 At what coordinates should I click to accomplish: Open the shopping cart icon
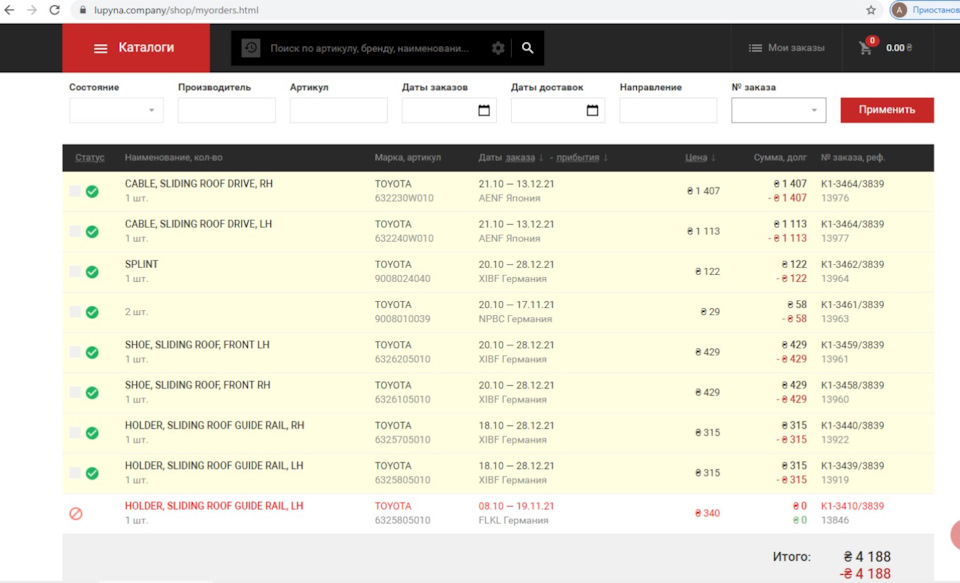click(x=865, y=48)
